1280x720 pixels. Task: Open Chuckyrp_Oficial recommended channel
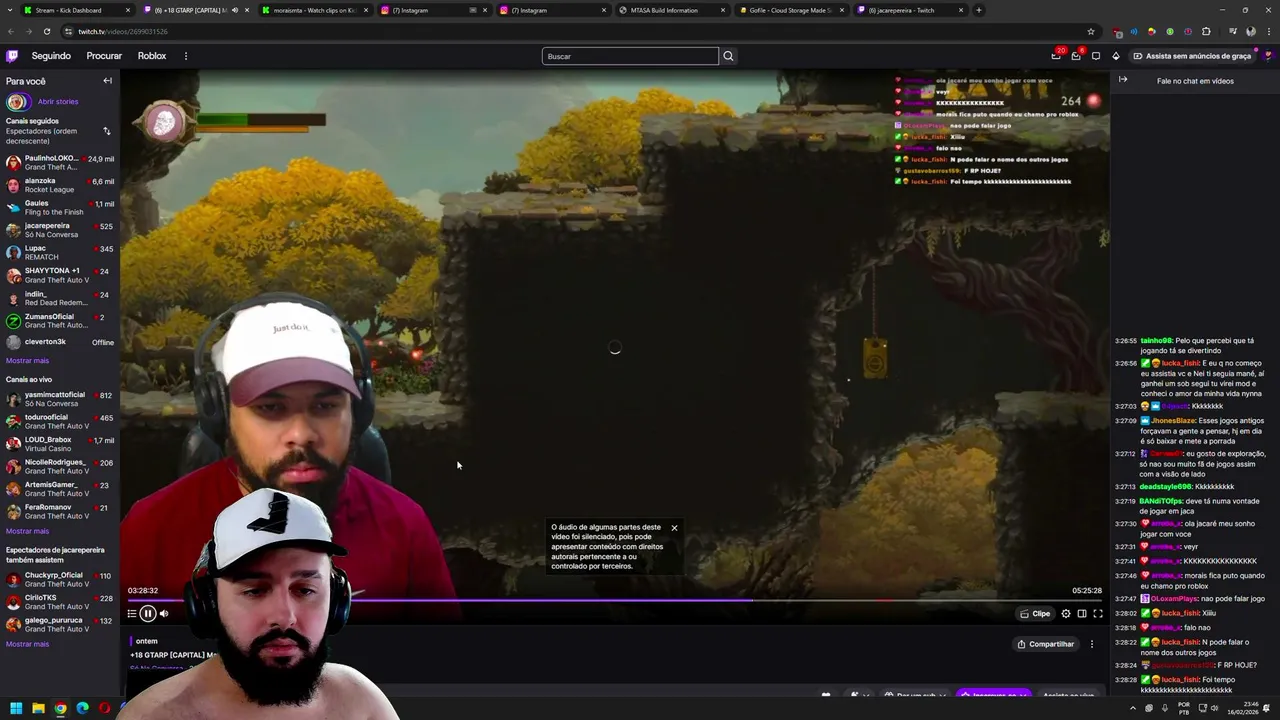pos(59,579)
